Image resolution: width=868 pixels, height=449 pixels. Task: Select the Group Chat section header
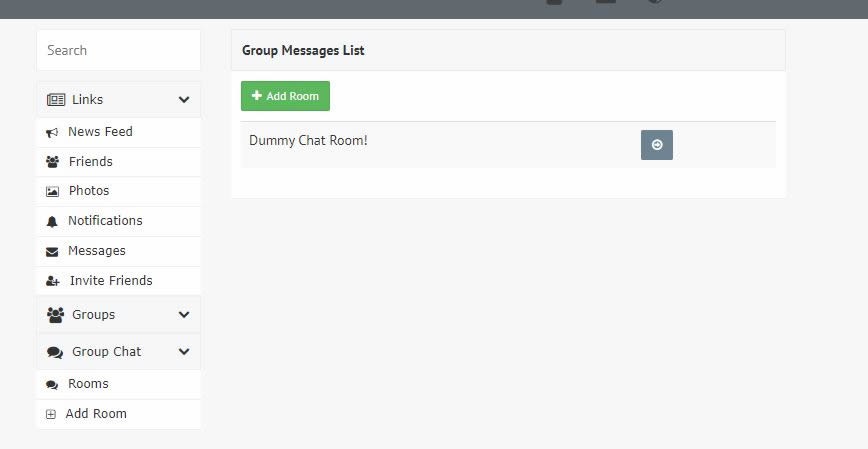(118, 352)
